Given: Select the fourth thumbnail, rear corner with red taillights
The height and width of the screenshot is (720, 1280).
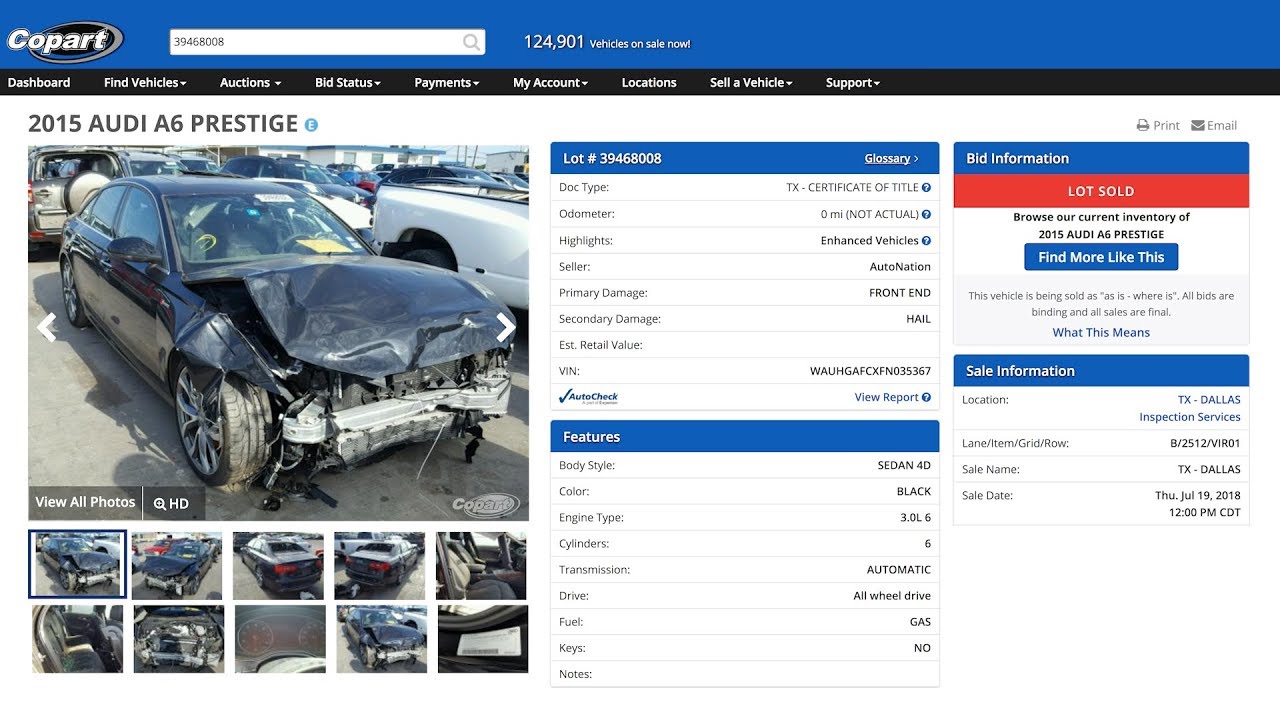Looking at the screenshot, I should coord(379,566).
